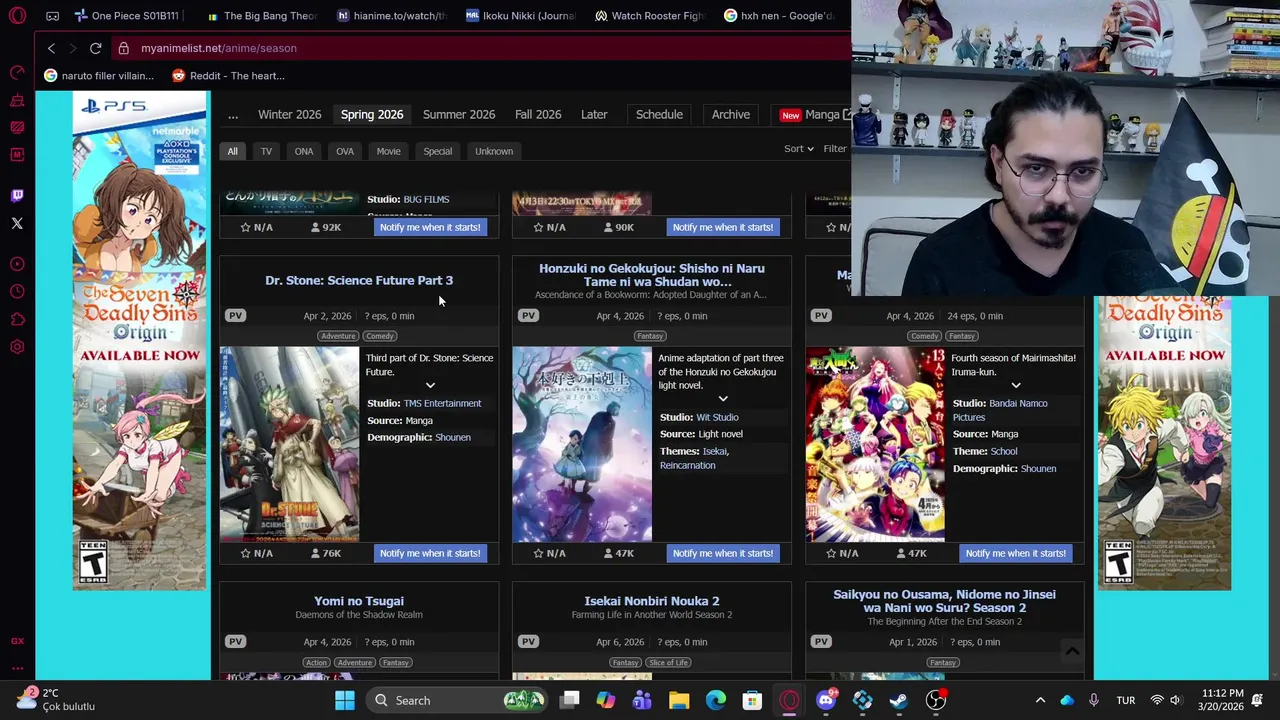The image size is (1280, 720).
Task: Open the Opera menu logo button
Action: click(x=17, y=16)
